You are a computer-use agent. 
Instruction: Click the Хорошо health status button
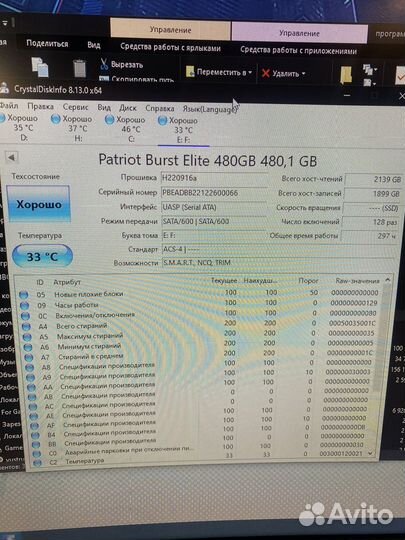39,204
